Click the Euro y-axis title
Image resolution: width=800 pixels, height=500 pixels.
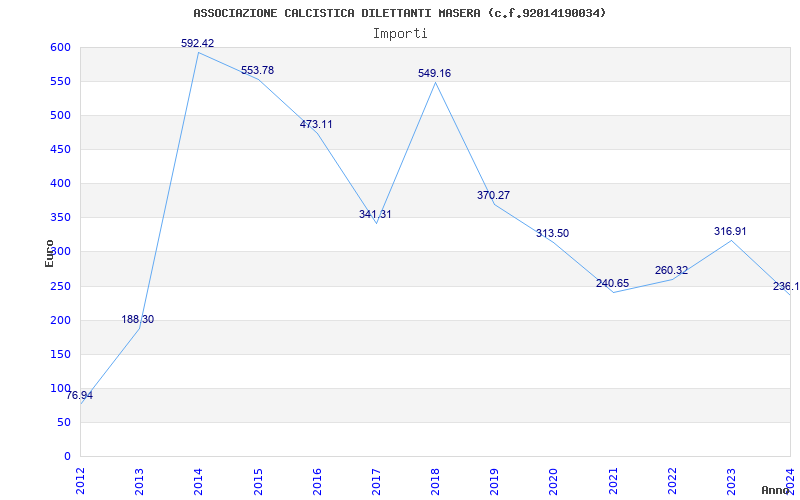pyautogui.click(x=49, y=254)
